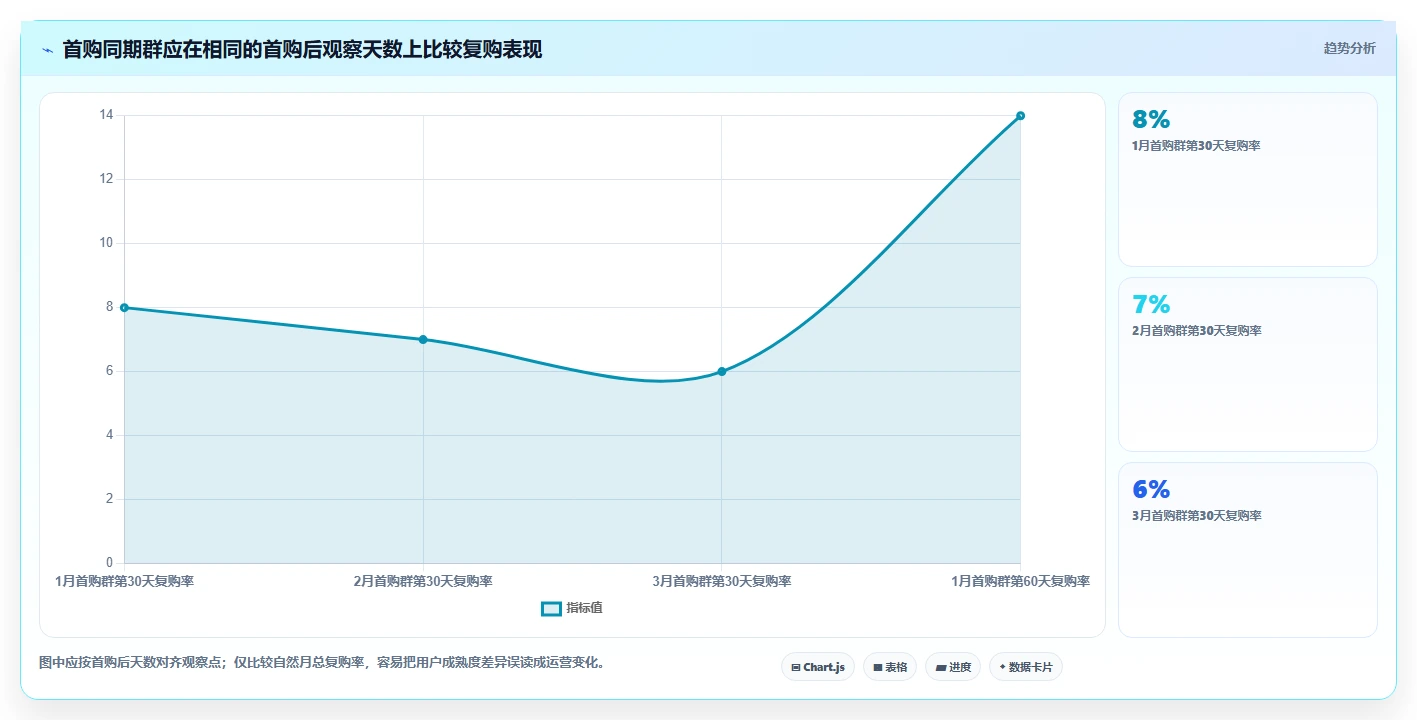Click the y-axis value 10

tap(106, 243)
